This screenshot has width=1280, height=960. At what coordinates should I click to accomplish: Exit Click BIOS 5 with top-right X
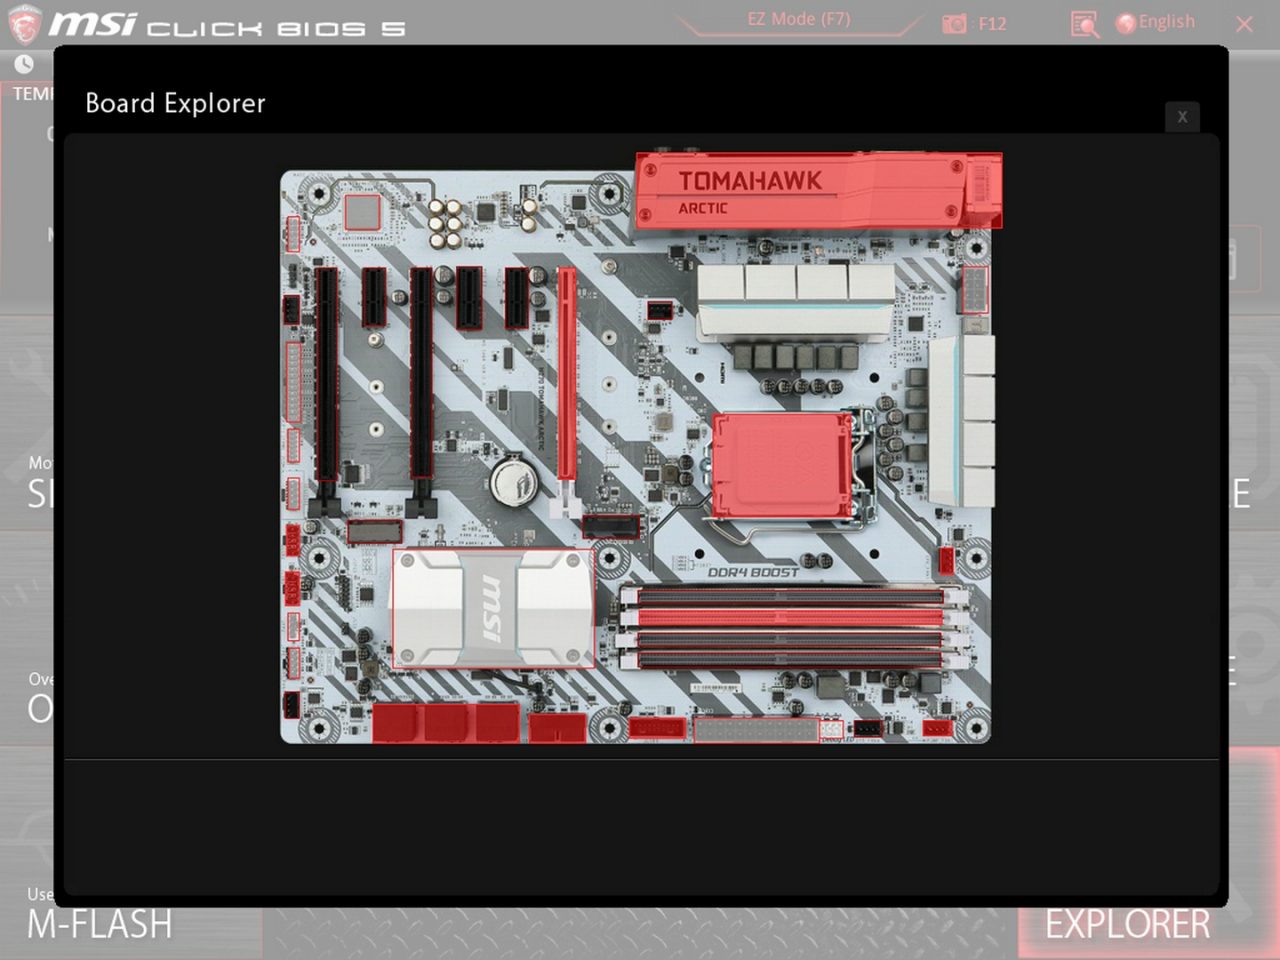[x=1244, y=24]
